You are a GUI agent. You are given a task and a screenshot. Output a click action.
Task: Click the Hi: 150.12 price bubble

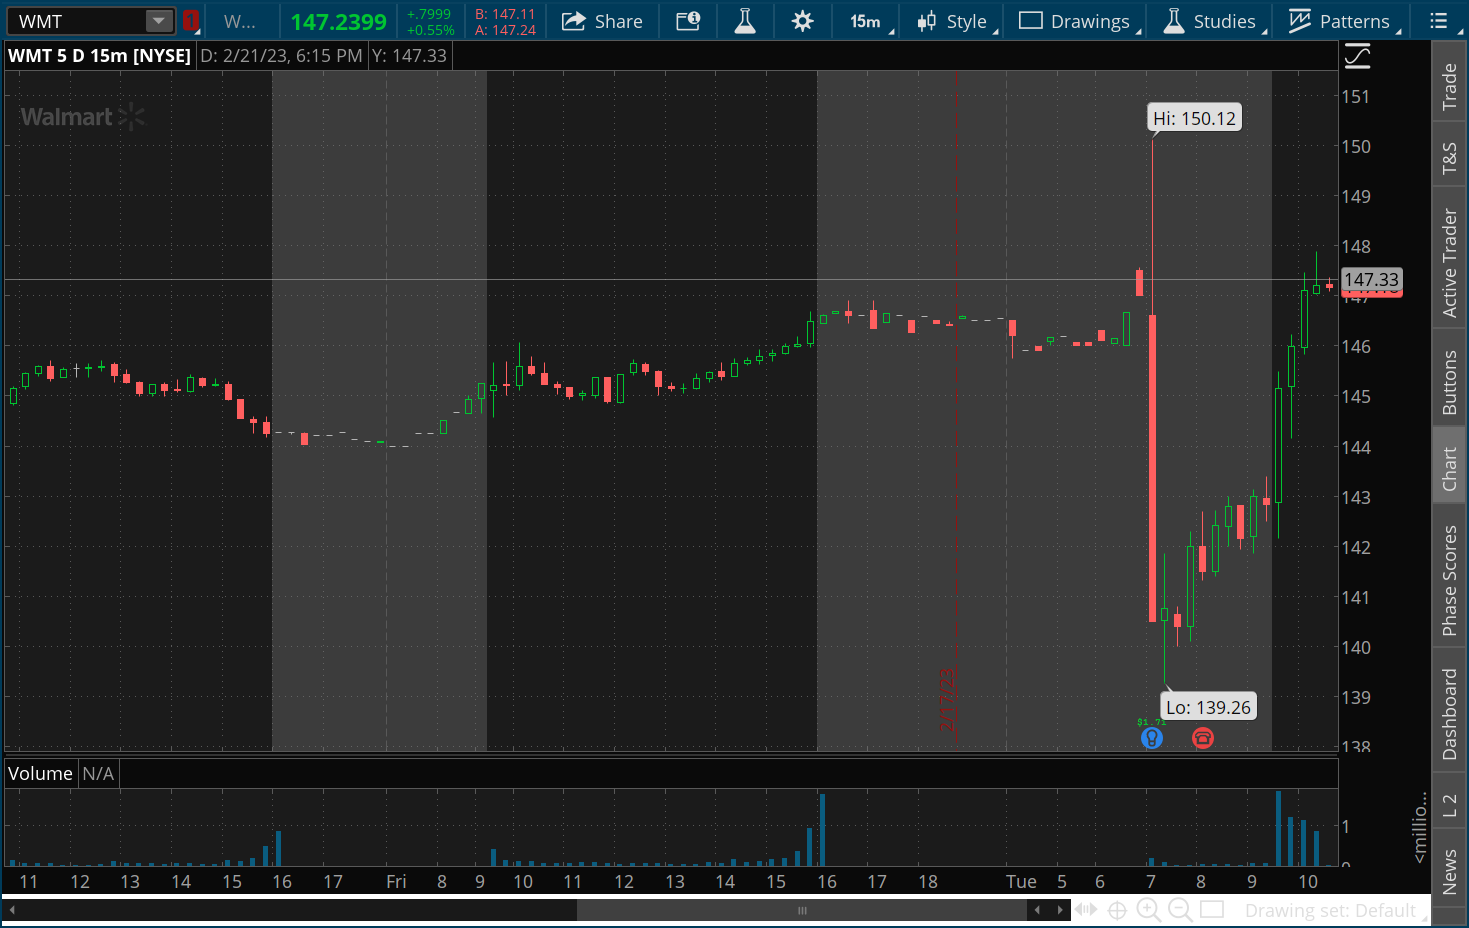pos(1195,118)
